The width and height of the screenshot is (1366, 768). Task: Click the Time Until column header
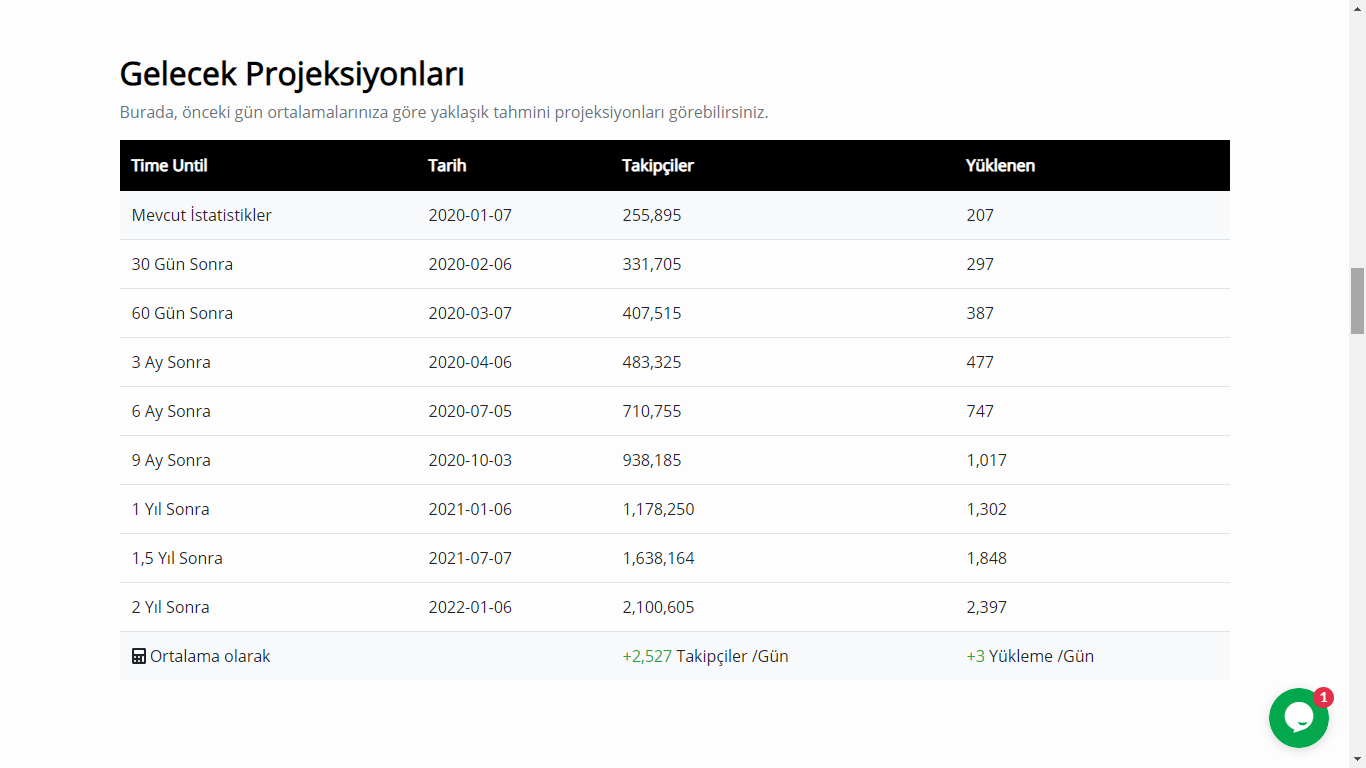tap(169, 166)
